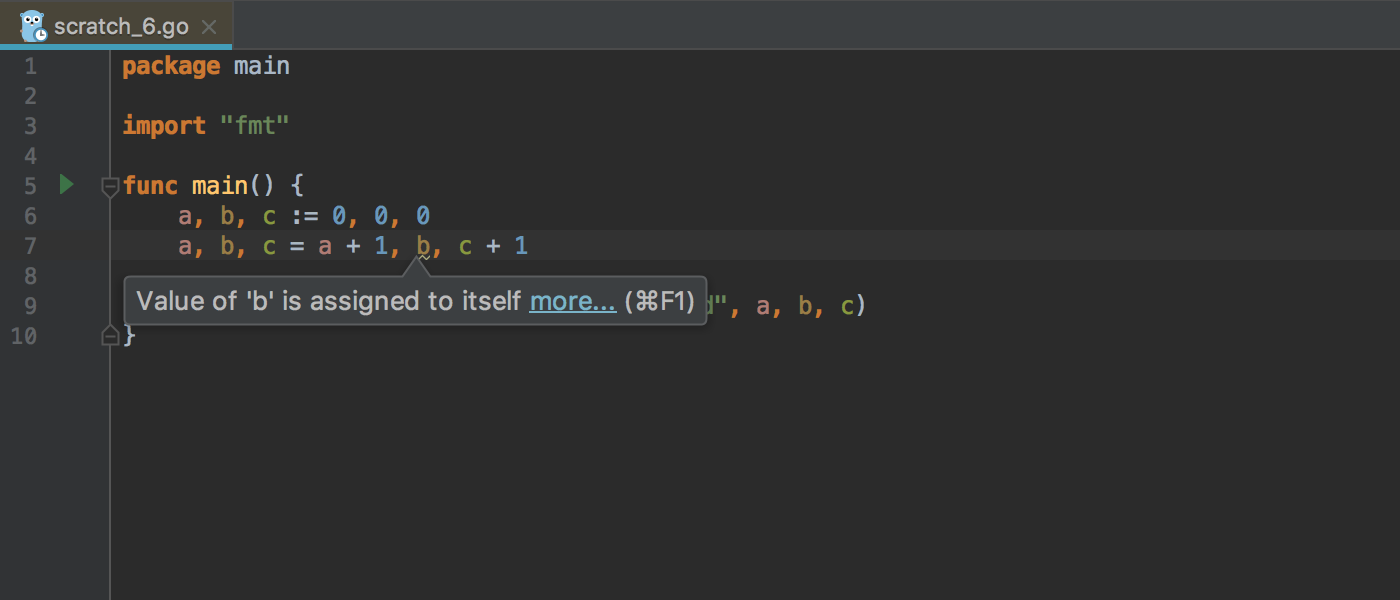
Task: Run main via the green gutter arrow
Action: [x=66, y=185]
